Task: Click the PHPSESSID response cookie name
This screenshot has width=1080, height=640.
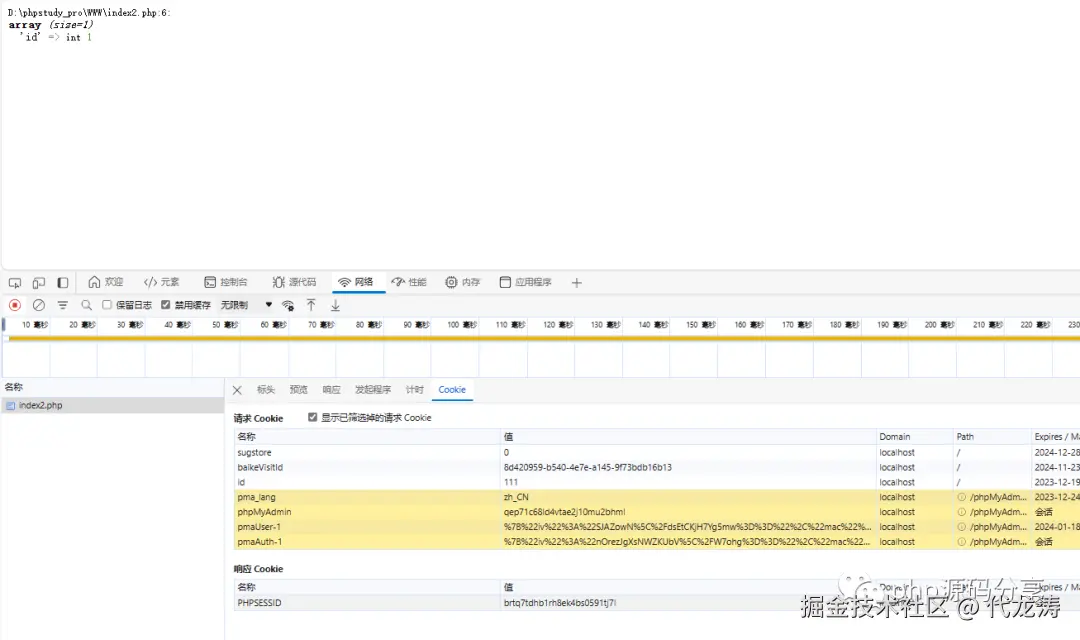Action: click(x=259, y=603)
